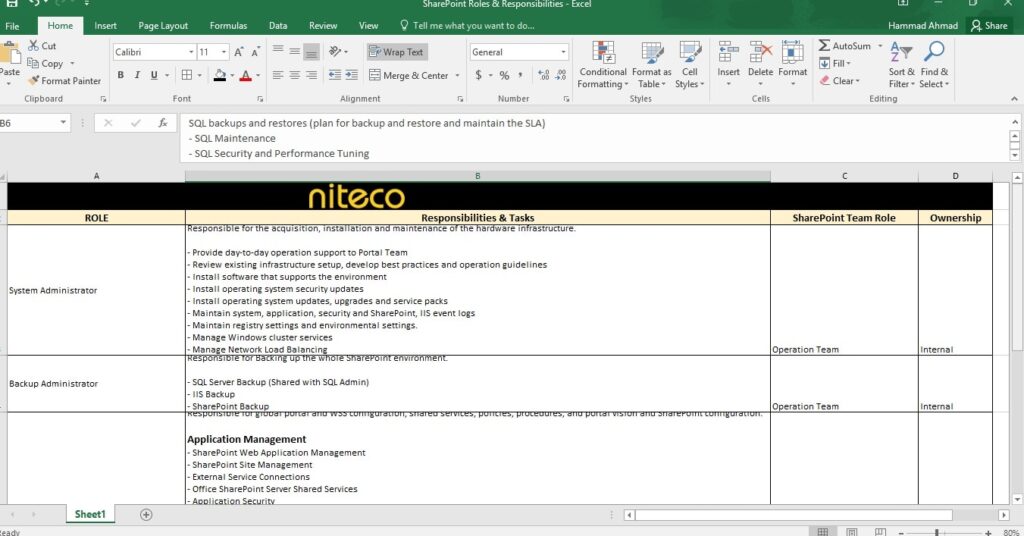Click the Orientation text angle icon
Image resolution: width=1024 pixels, height=536 pixels.
(335, 51)
